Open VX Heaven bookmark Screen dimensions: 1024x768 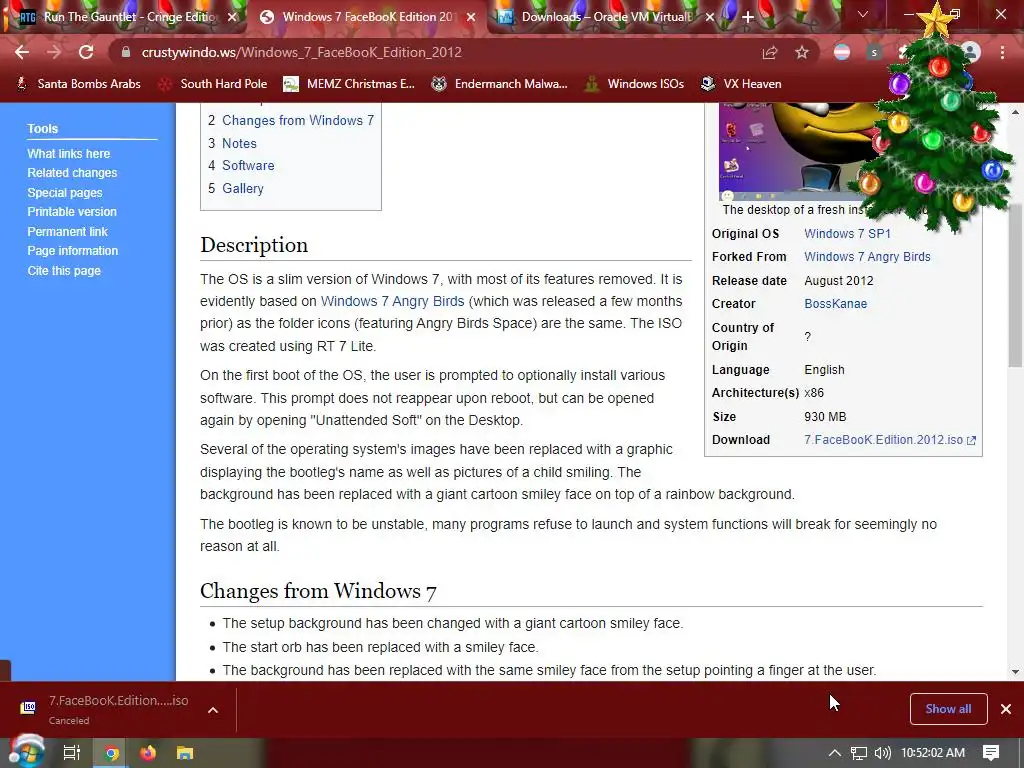point(741,84)
